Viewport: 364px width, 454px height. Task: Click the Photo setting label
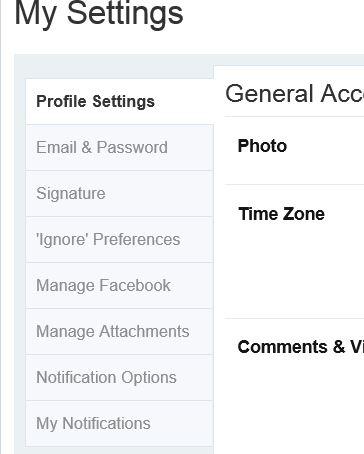262,146
